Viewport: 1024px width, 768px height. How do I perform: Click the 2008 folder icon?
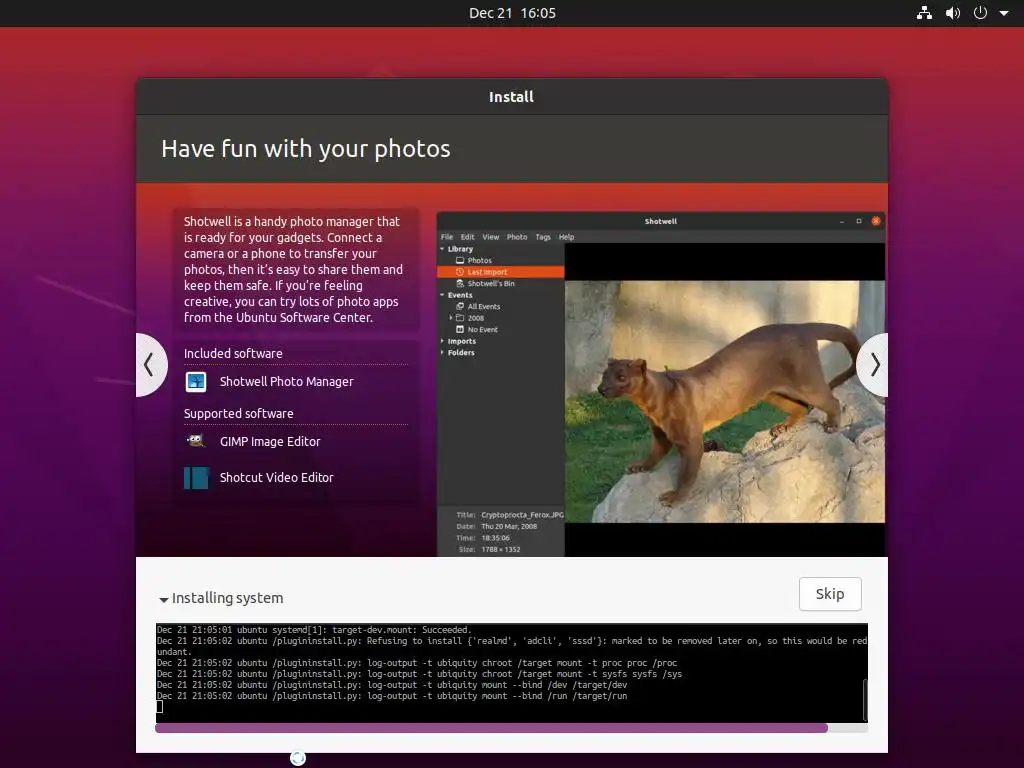(x=460, y=318)
